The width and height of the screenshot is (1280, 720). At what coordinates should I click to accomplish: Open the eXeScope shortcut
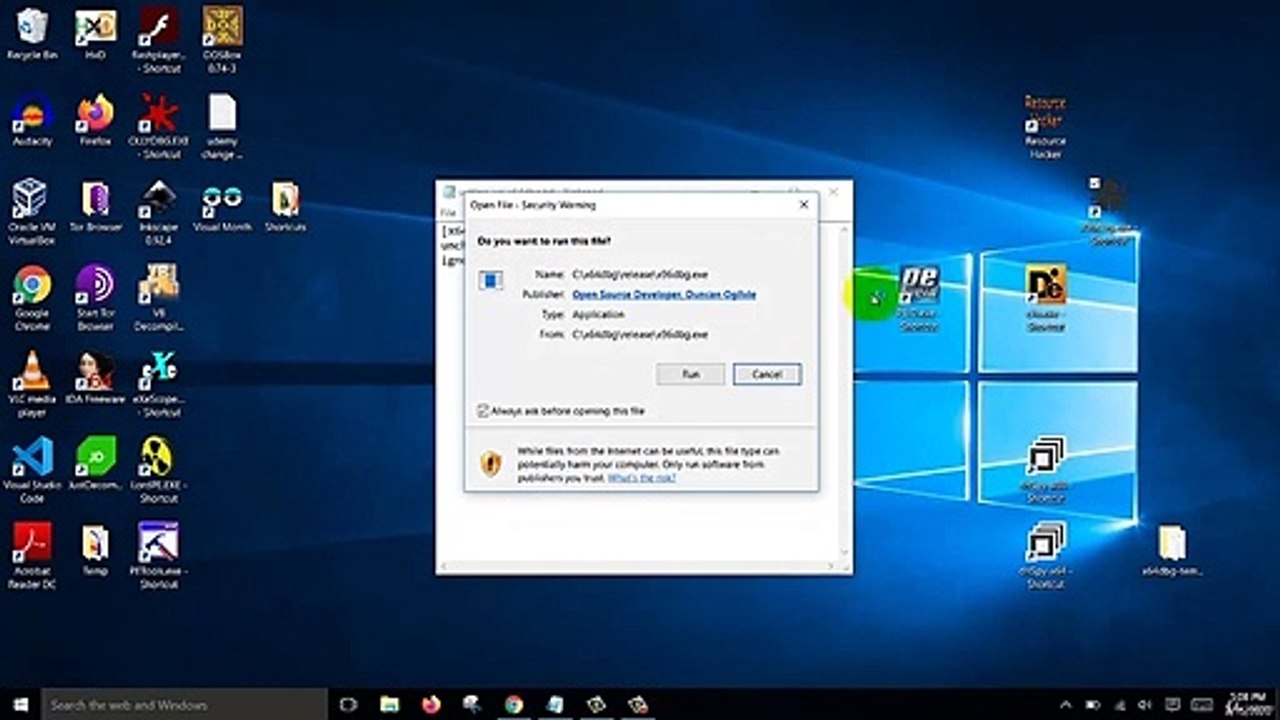[x=158, y=385]
